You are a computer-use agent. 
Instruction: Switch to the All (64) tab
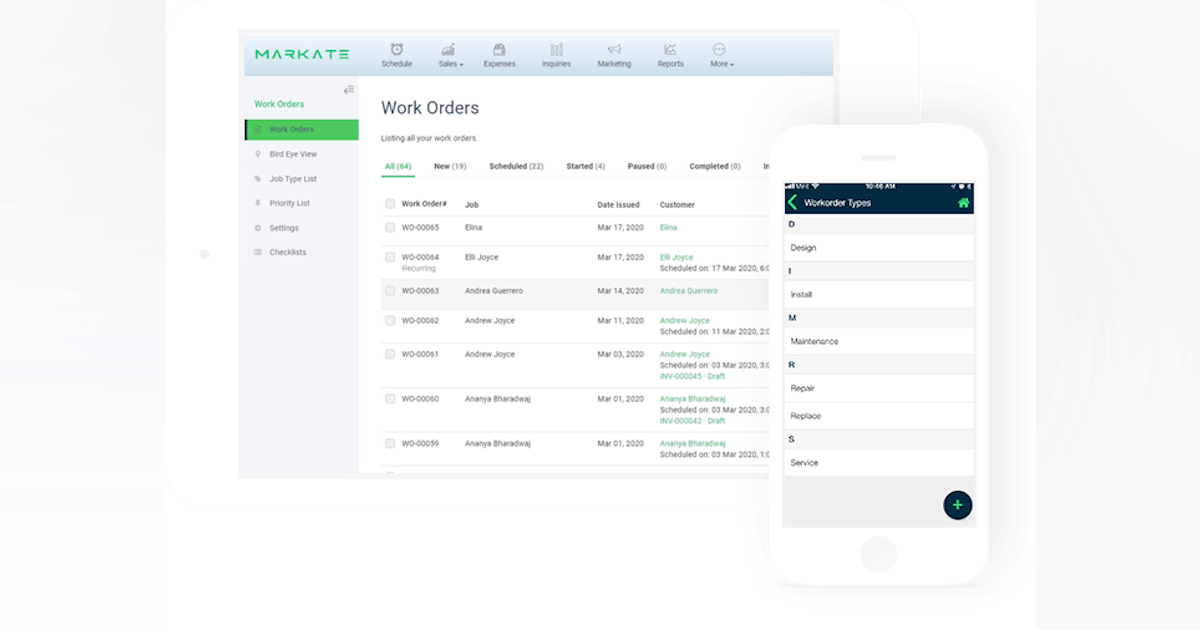pyautogui.click(x=398, y=166)
